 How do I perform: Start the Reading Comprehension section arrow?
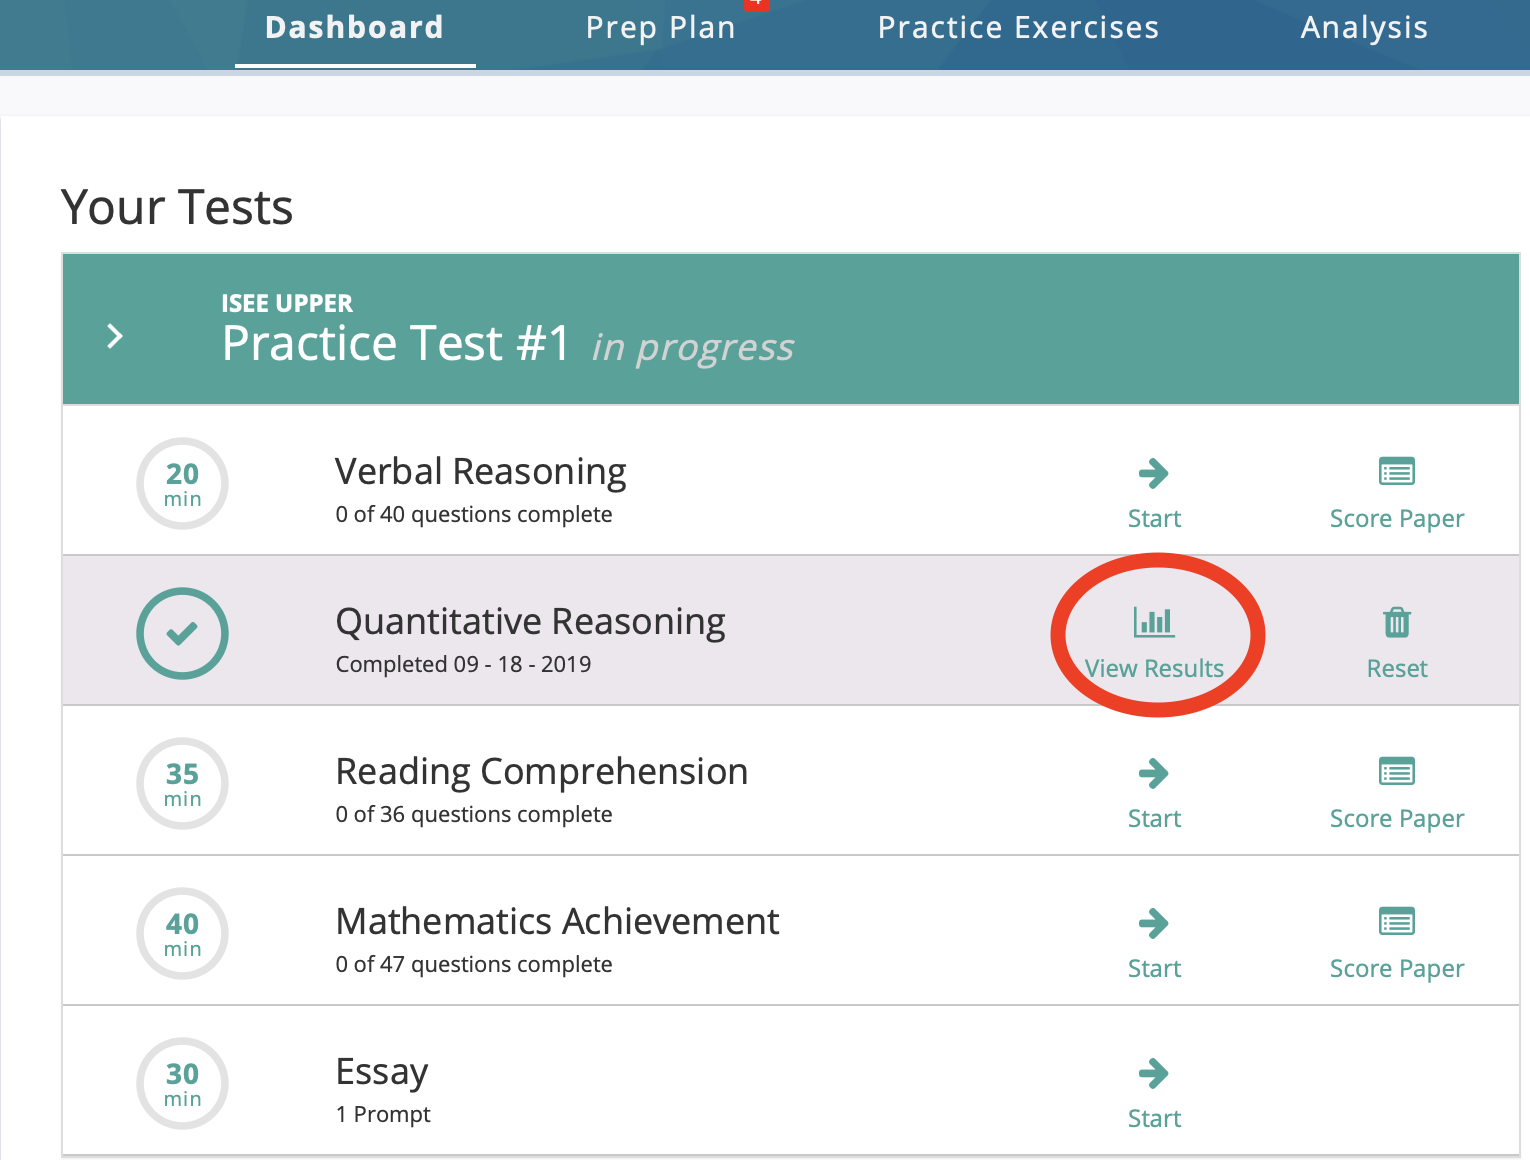pyautogui.click(x=1154, y=773)
